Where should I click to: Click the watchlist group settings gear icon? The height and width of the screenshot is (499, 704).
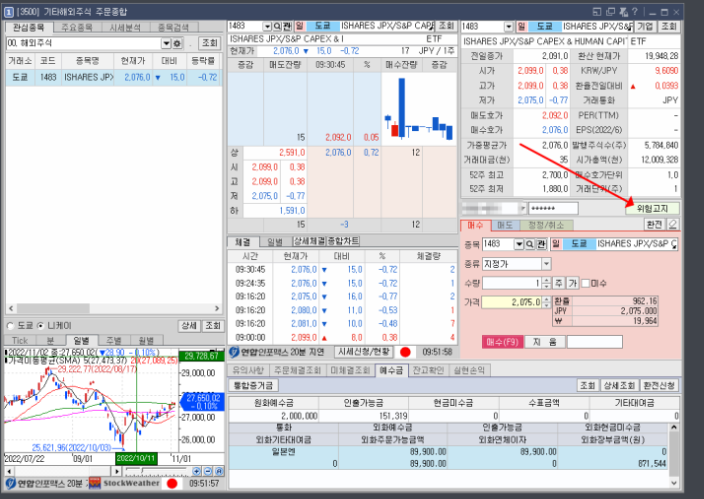pyautogui.click(x=177, y=43)
